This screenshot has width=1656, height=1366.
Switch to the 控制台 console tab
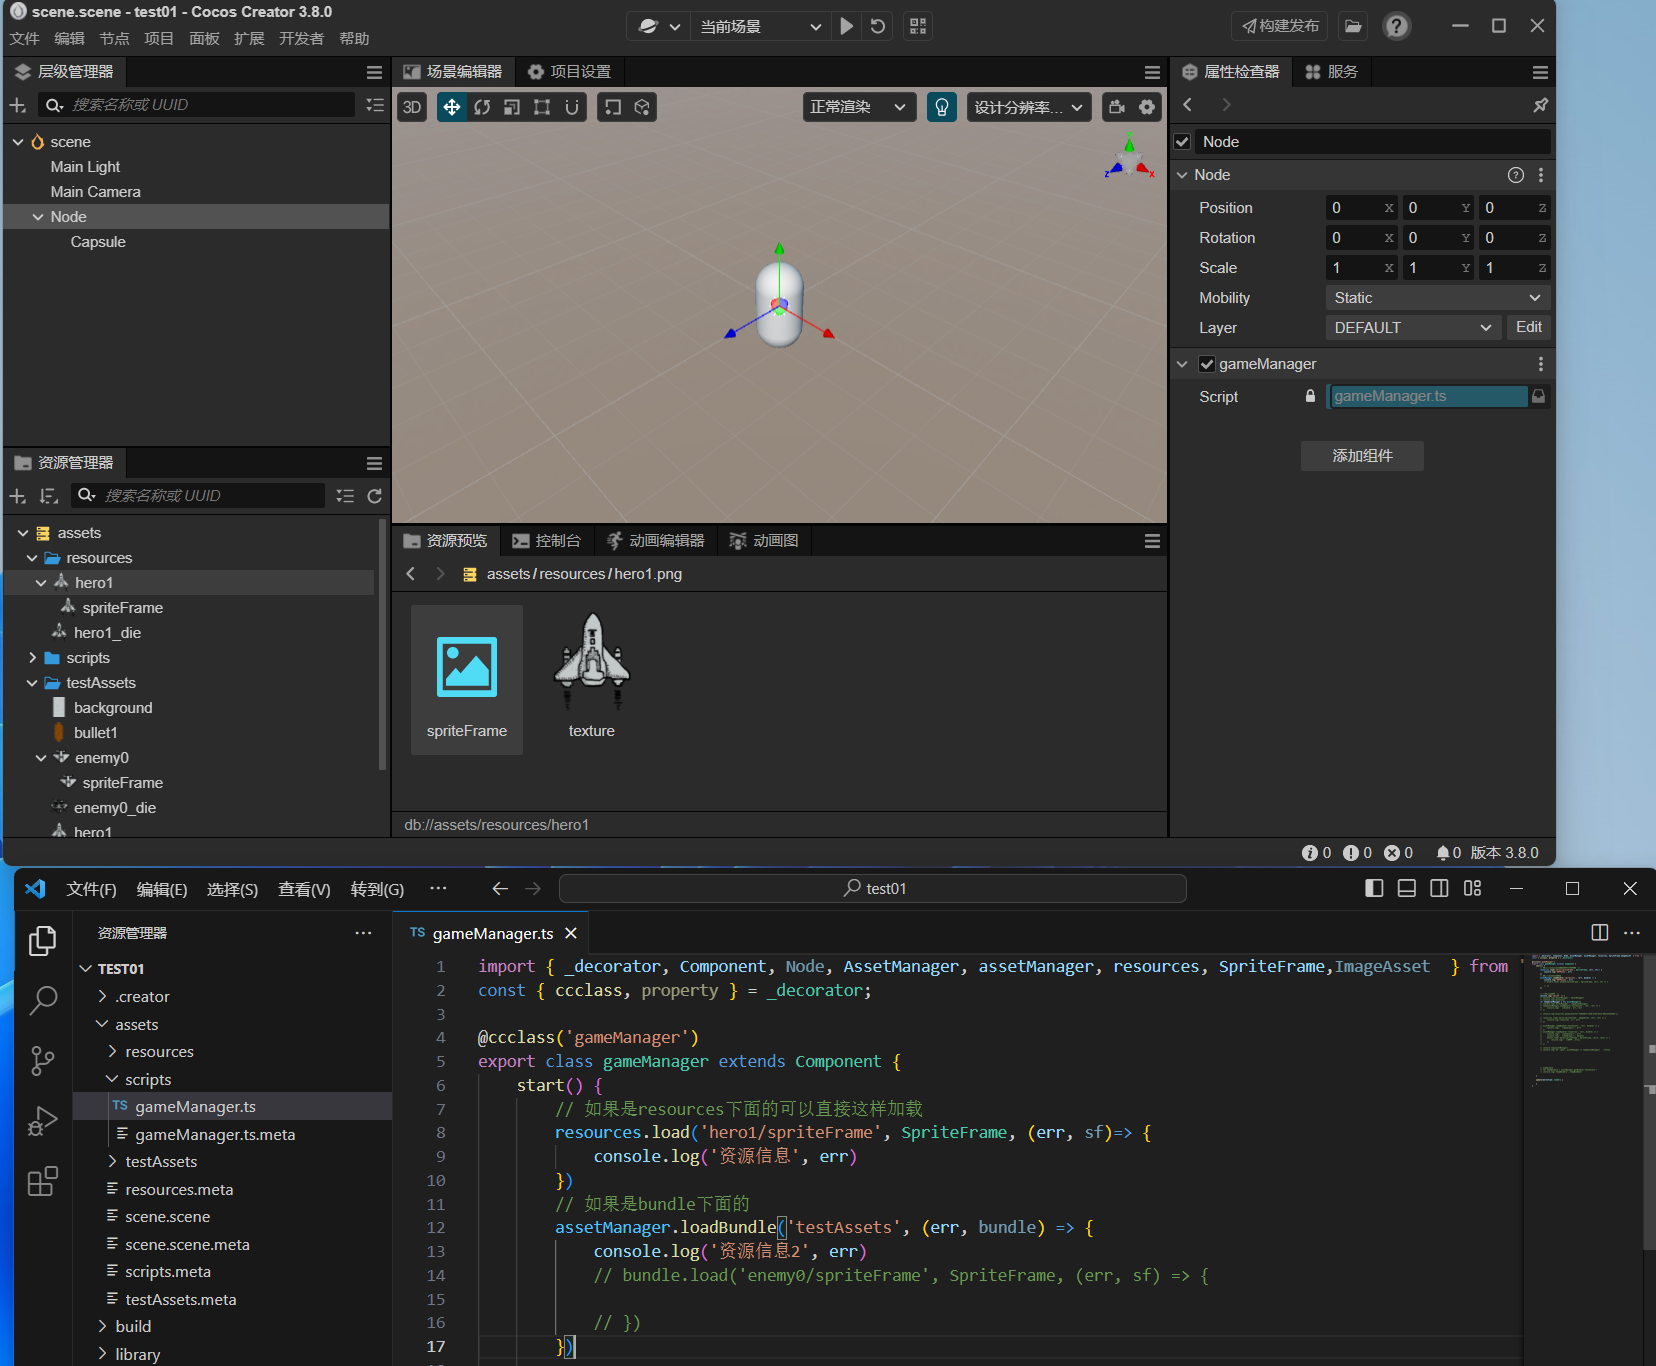click(x=547, y=541)
